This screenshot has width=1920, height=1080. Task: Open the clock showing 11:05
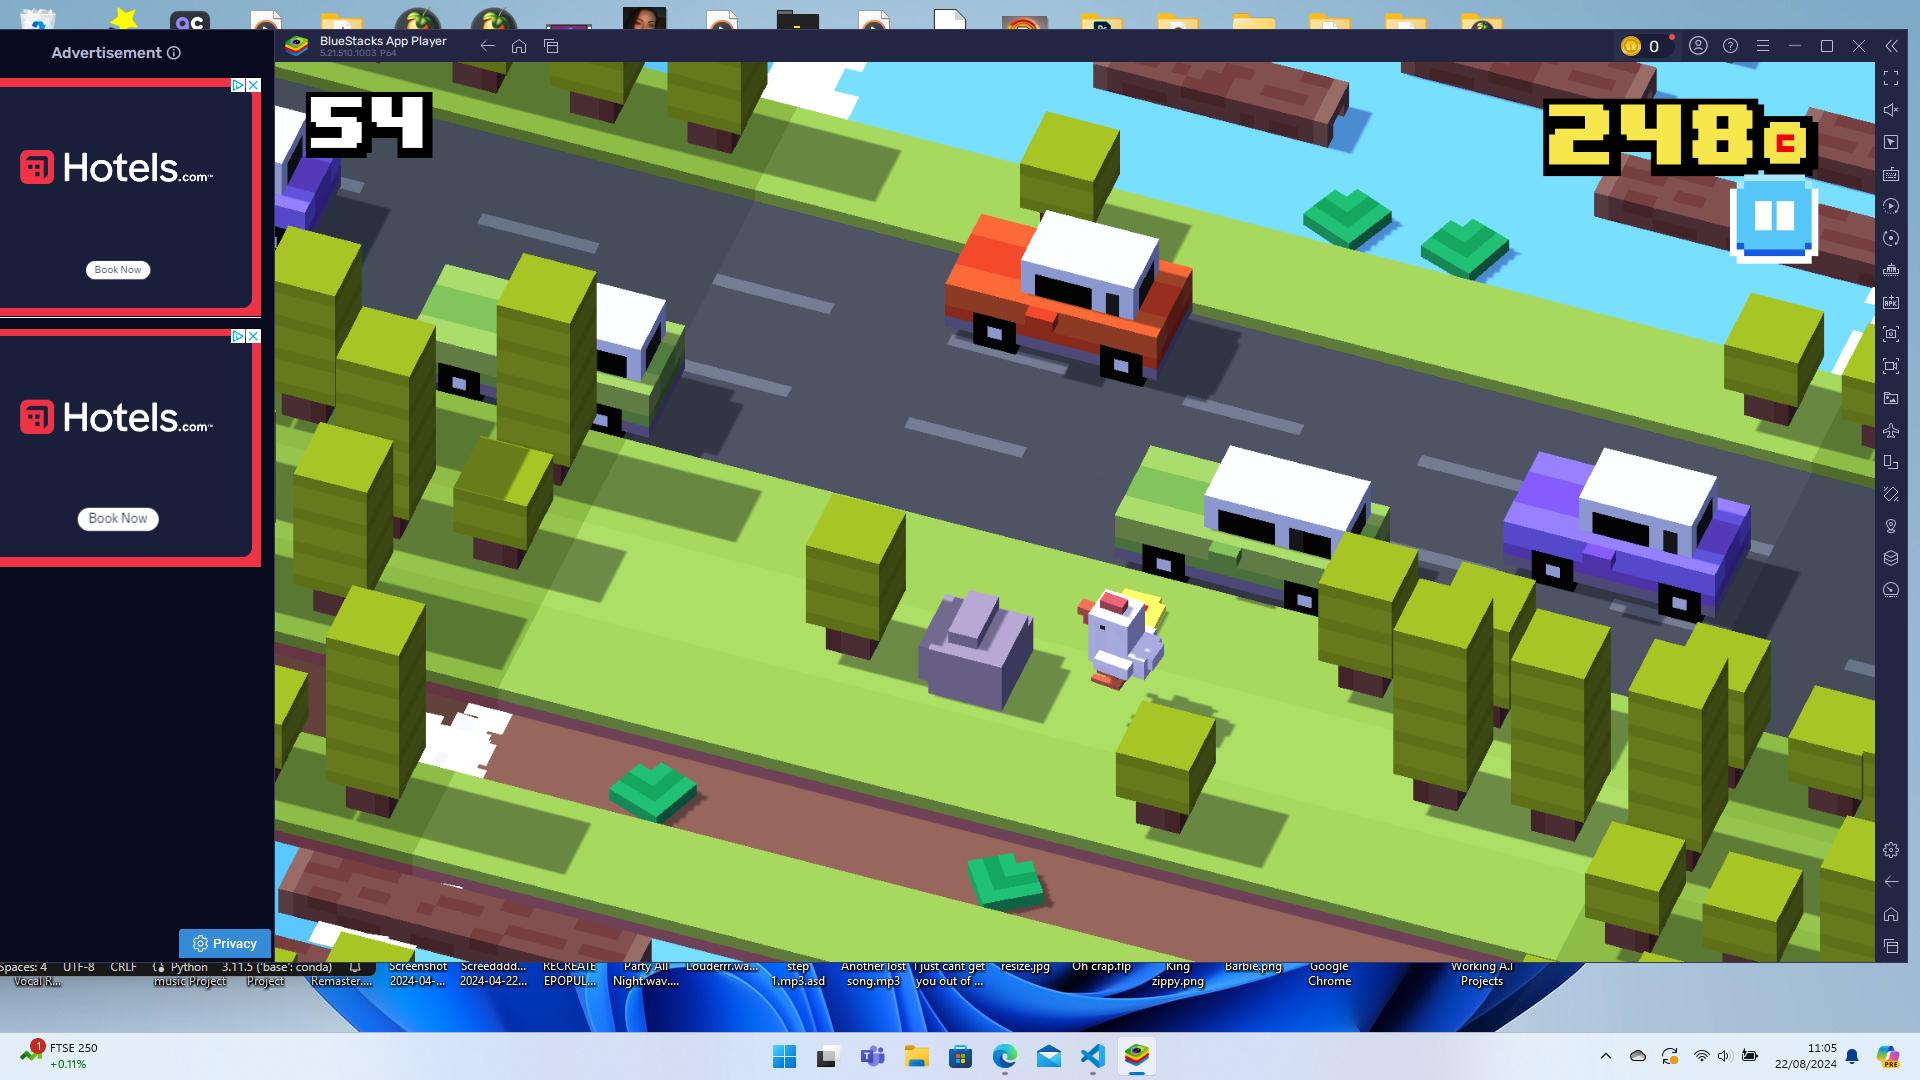coord(1806,1056)
